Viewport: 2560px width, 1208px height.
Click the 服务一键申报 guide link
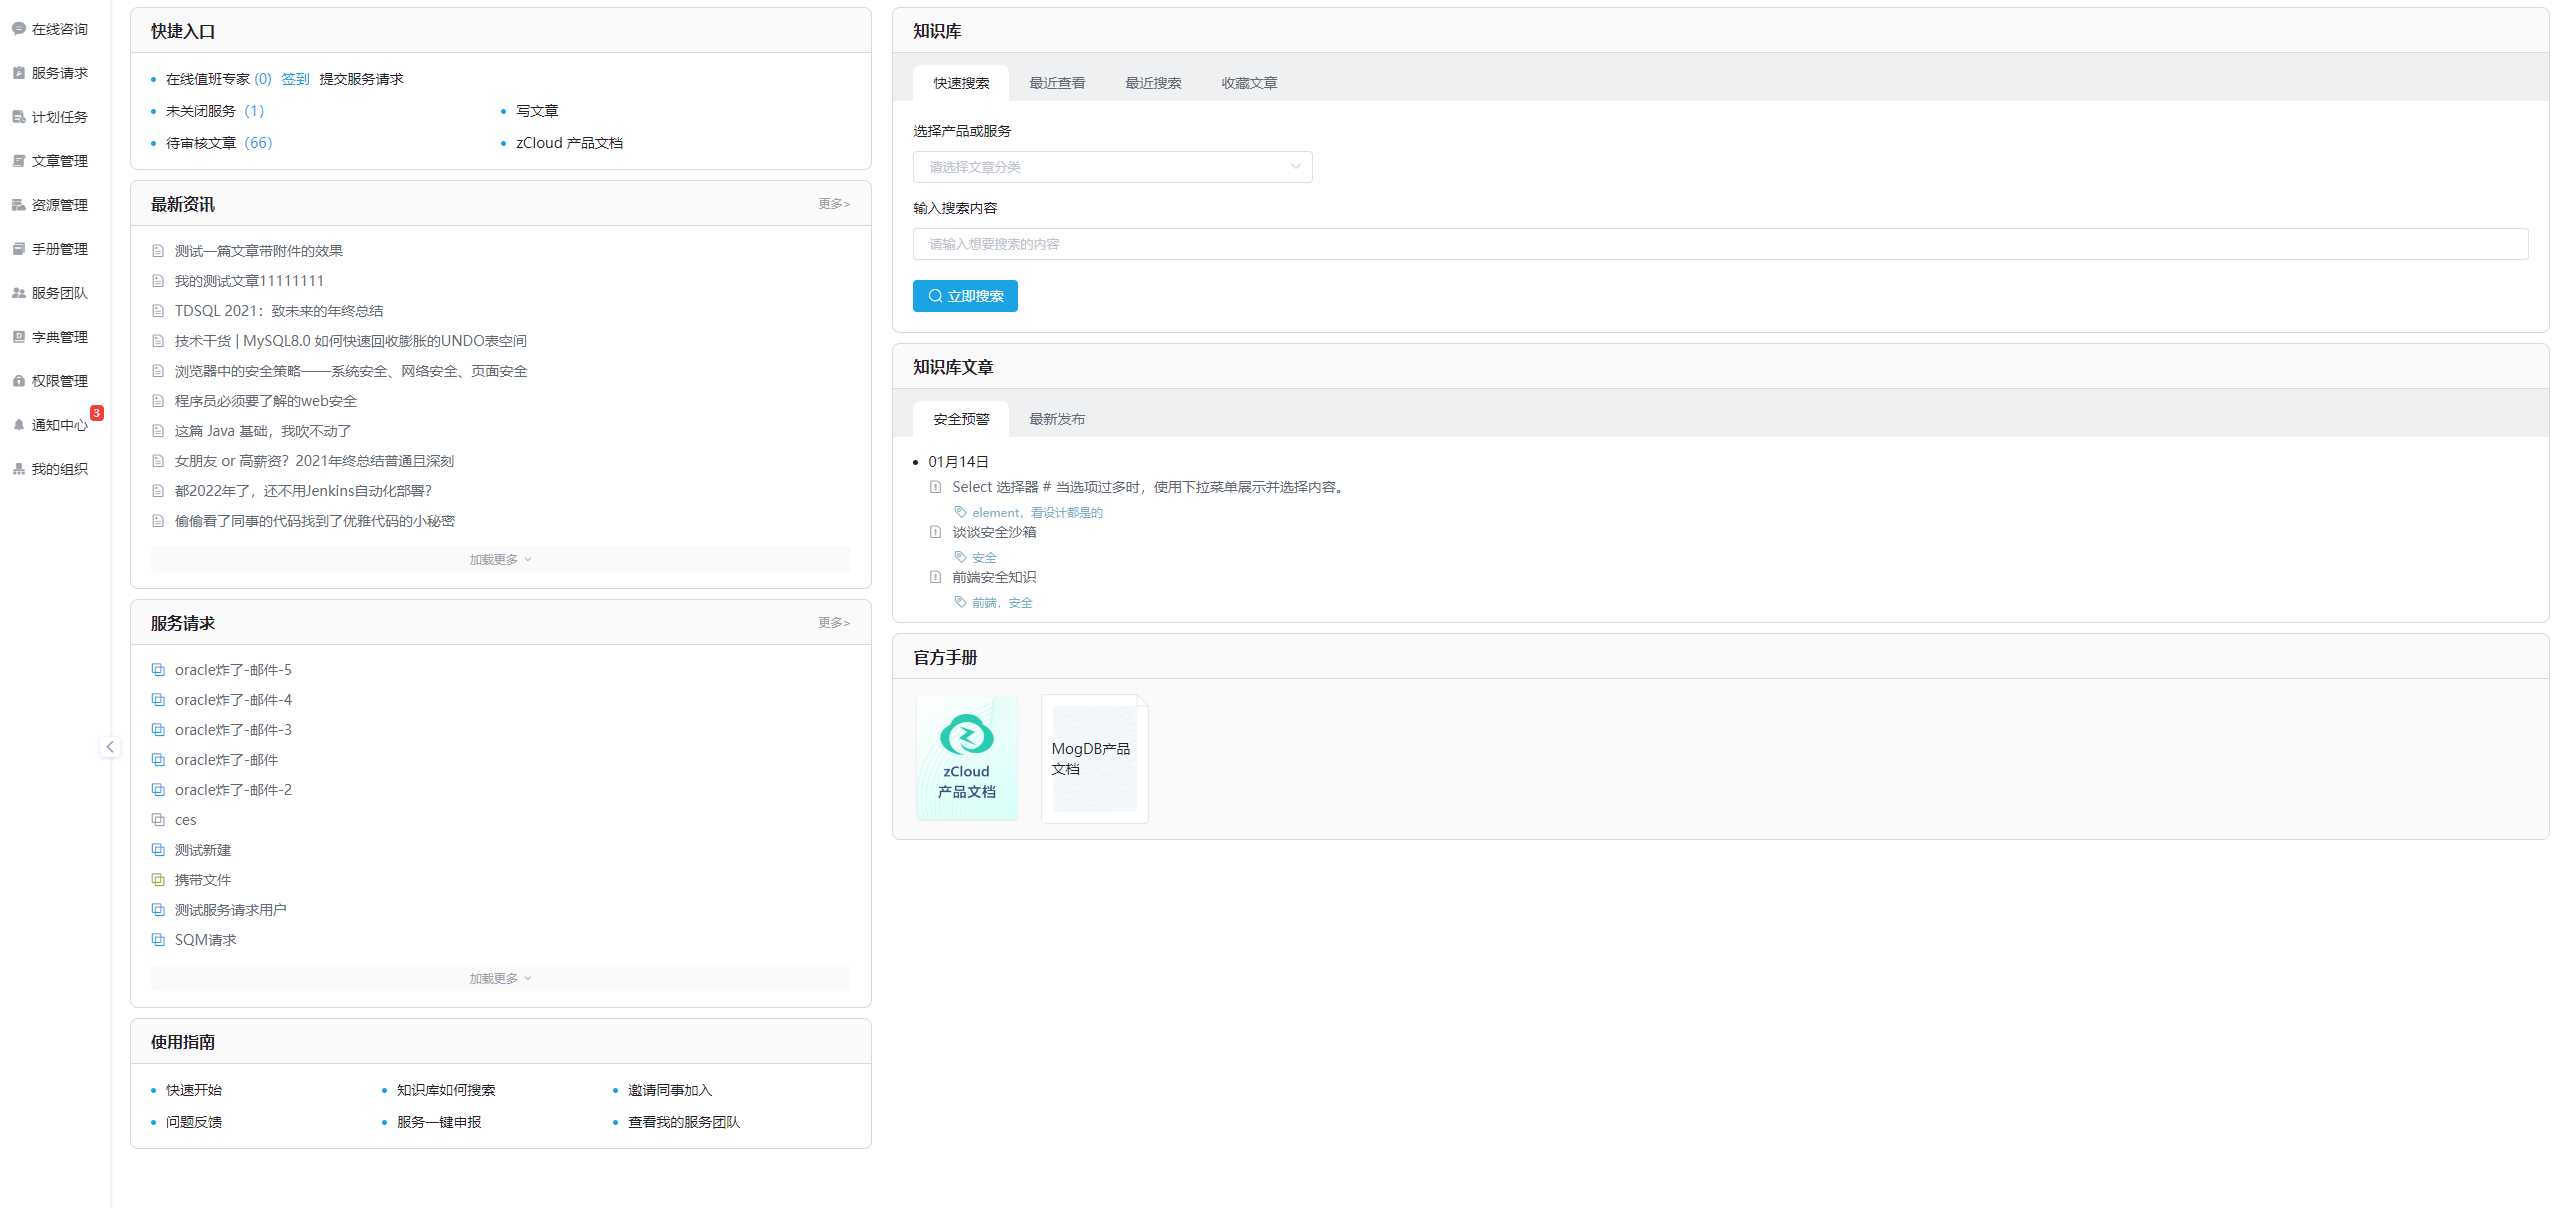(439, 1122)
